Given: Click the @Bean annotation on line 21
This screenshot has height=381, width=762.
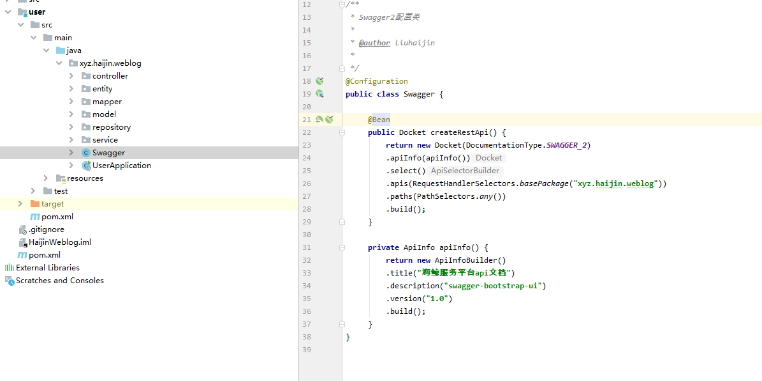Looking at the screenshot, I should pyautogui.click(x=379, y=120).
